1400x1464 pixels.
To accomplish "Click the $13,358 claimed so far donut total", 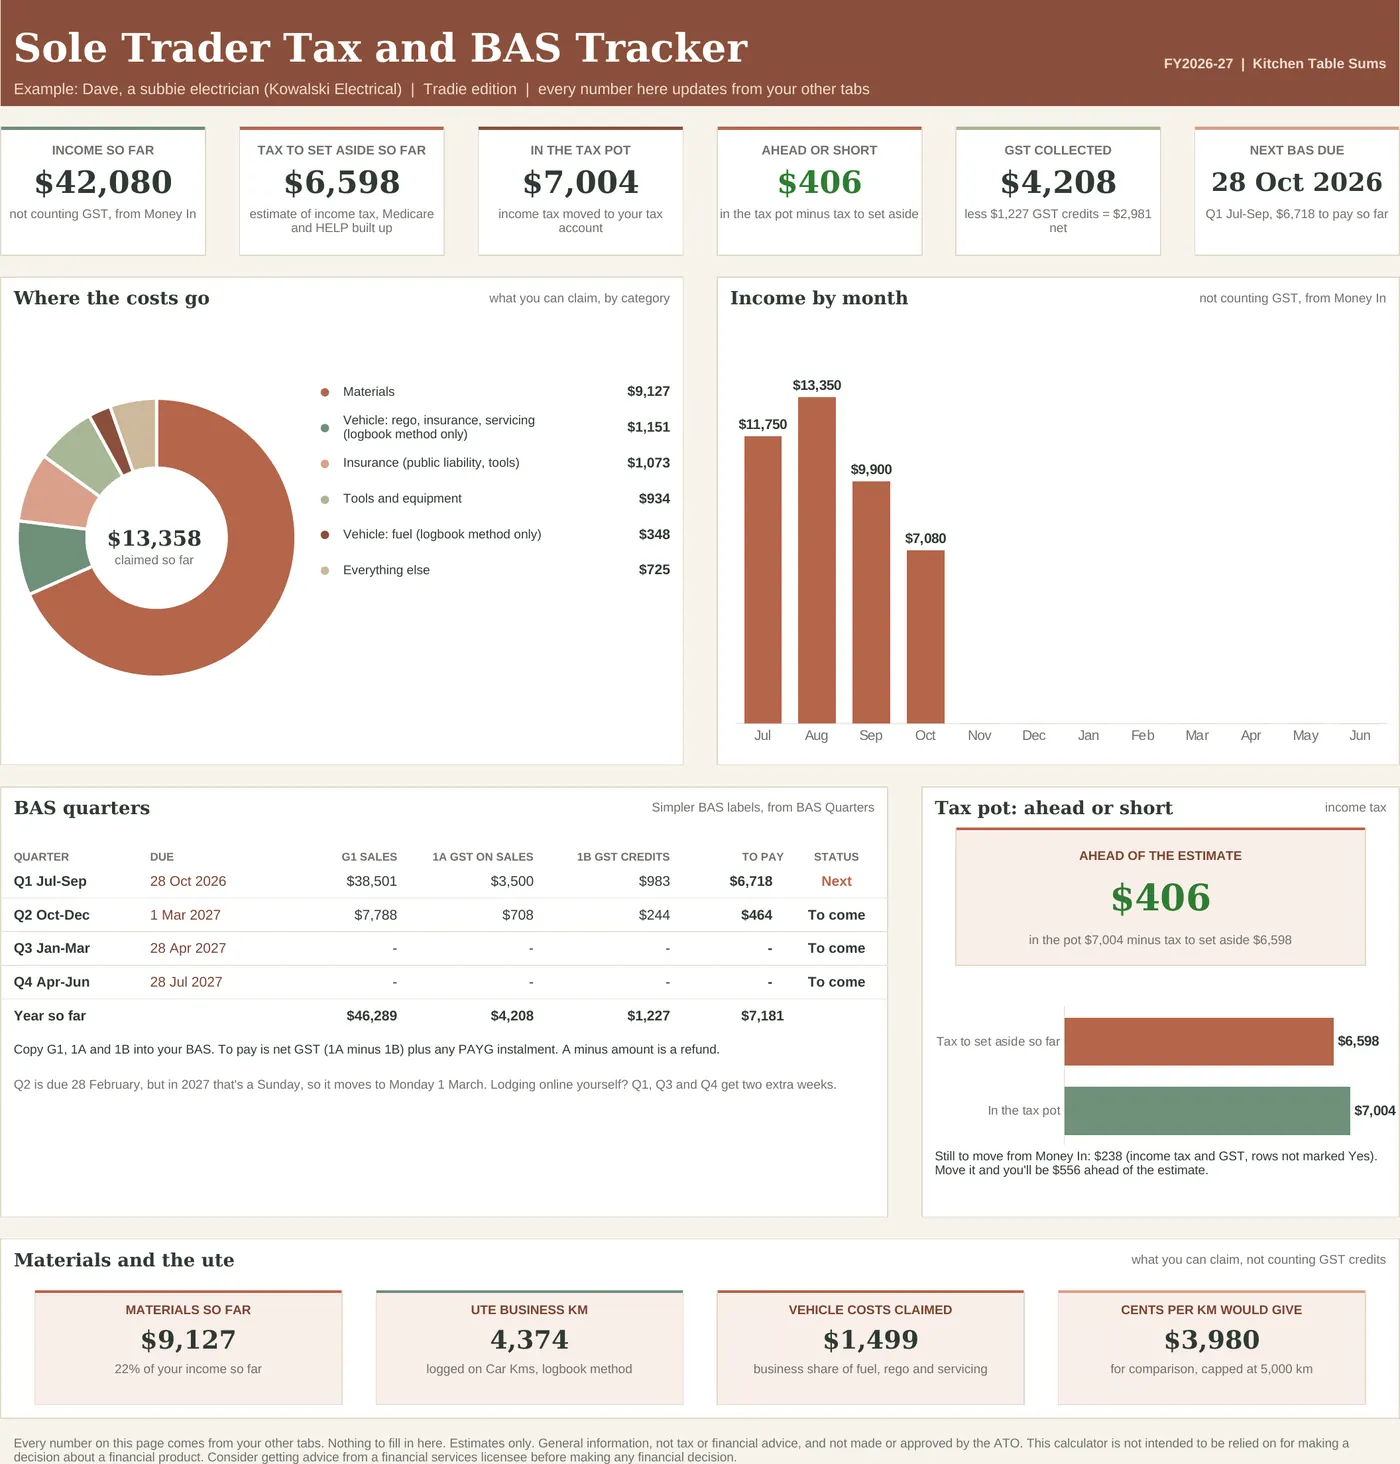I will click(x=154, y=538).
